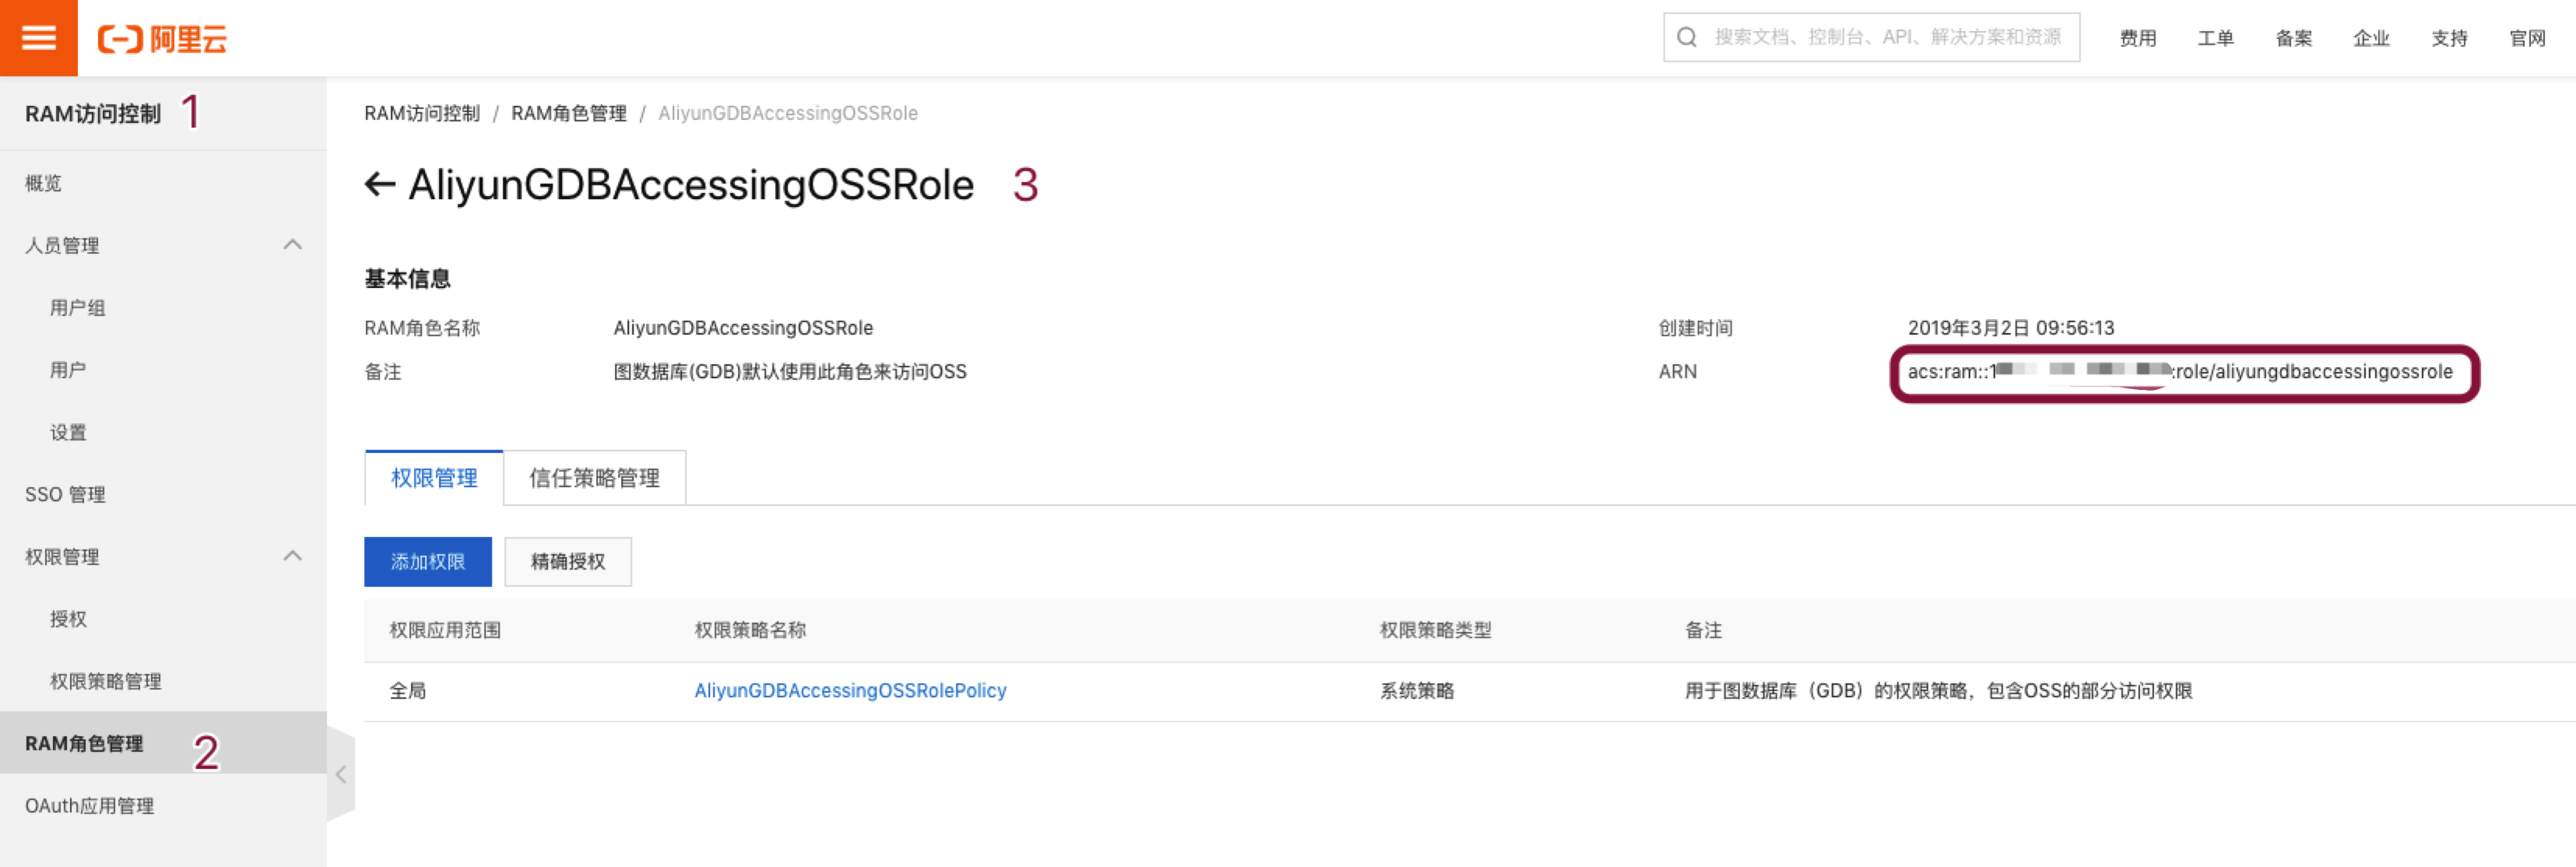Click the 权限应用范围 column header
The width and height of the screenshot is (2576, 867).
445,630
